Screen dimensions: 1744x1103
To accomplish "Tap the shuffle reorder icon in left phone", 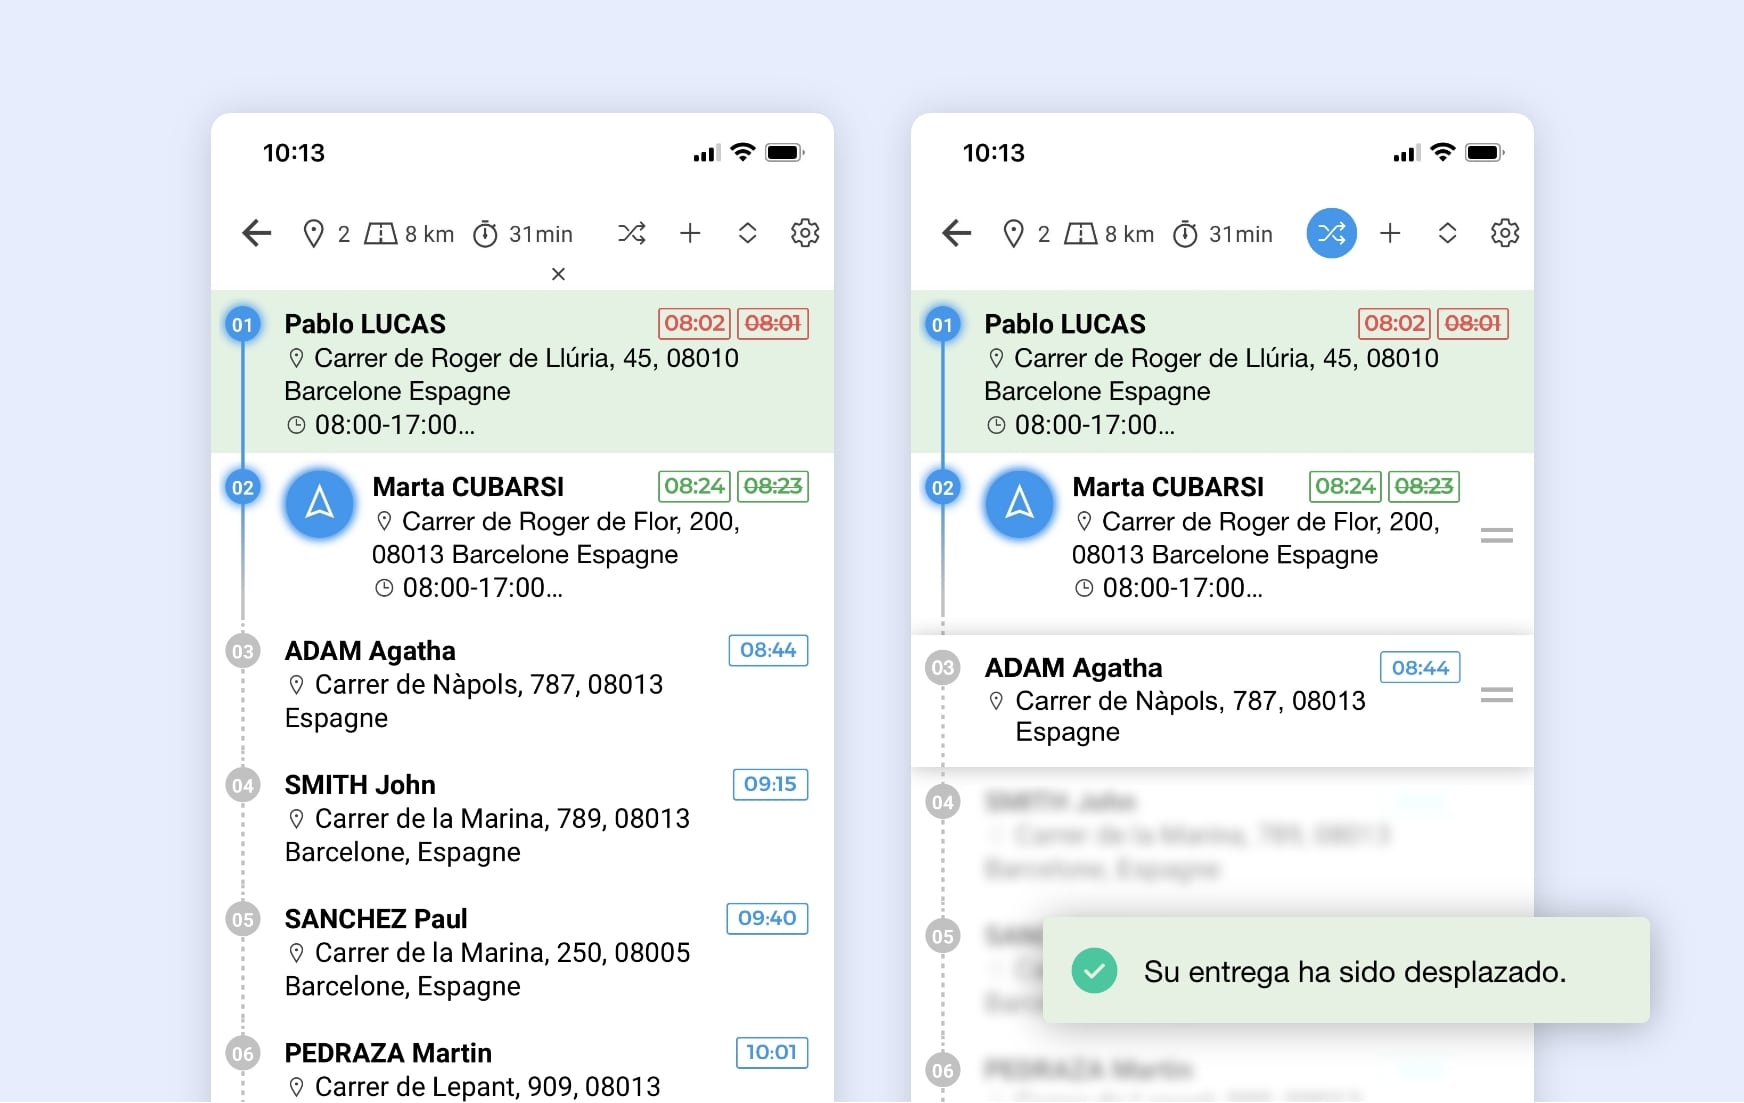I will coord(631,233).
